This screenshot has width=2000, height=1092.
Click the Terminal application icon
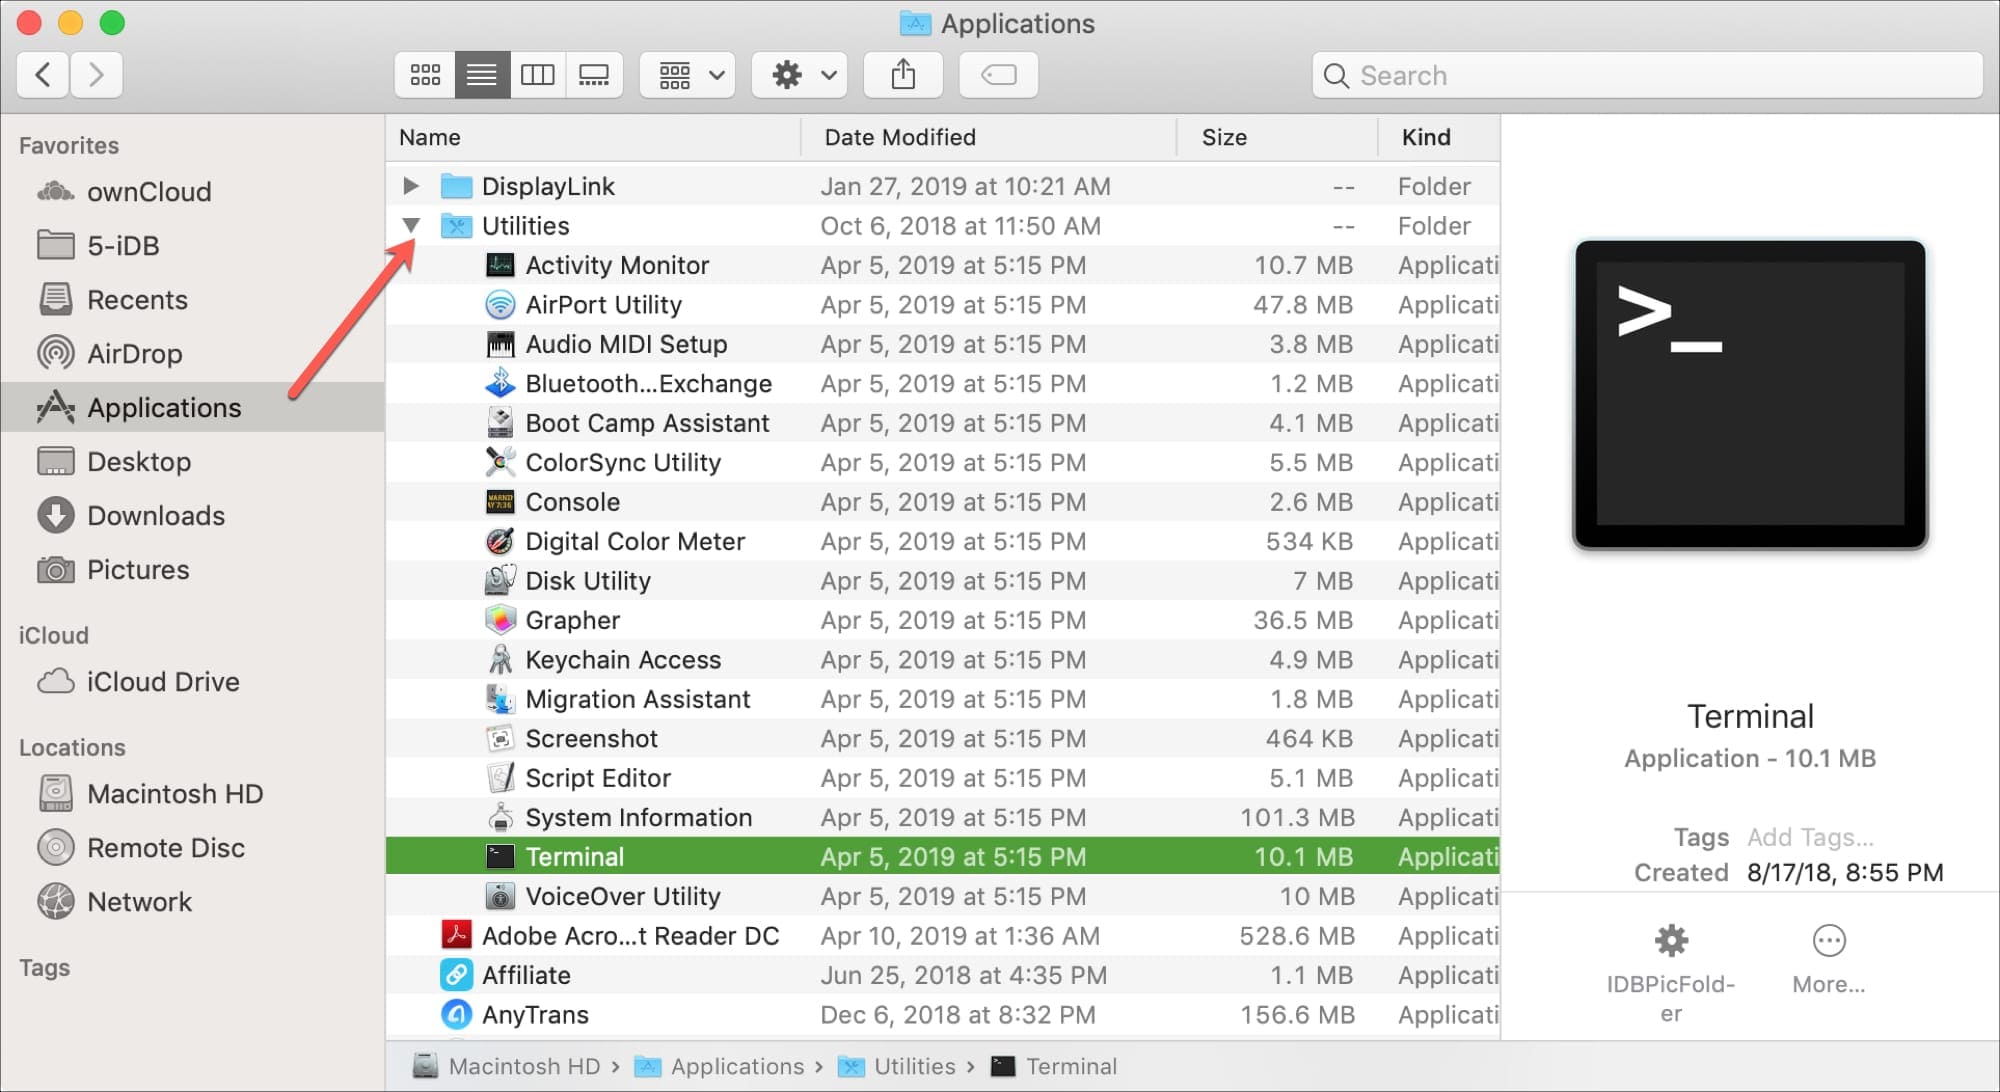tap(497, 857)
